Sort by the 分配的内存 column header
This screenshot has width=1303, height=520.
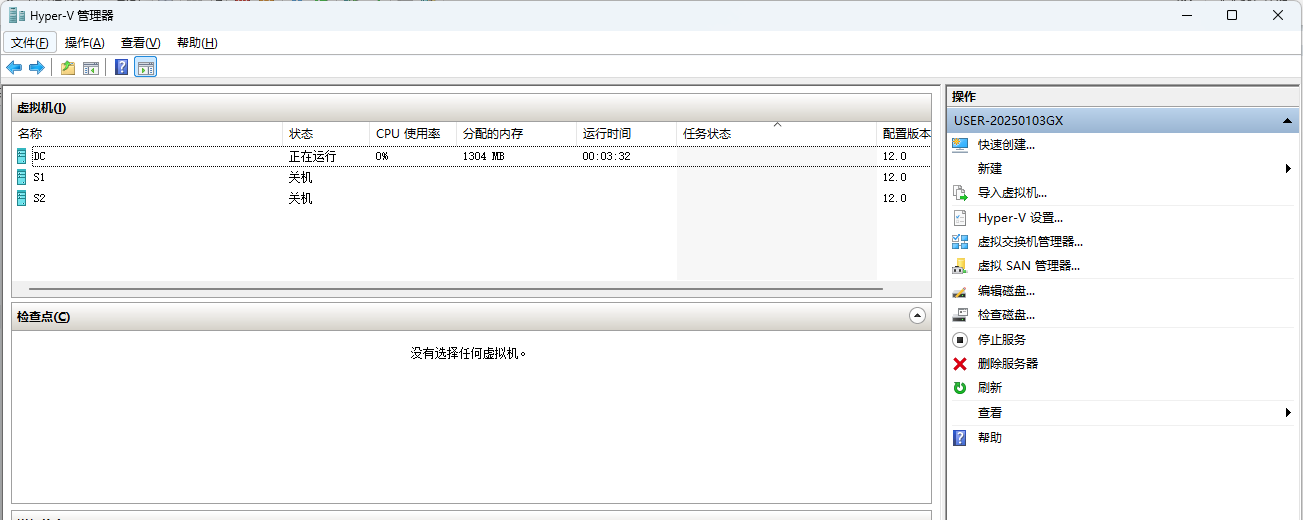tap(517, 133)
